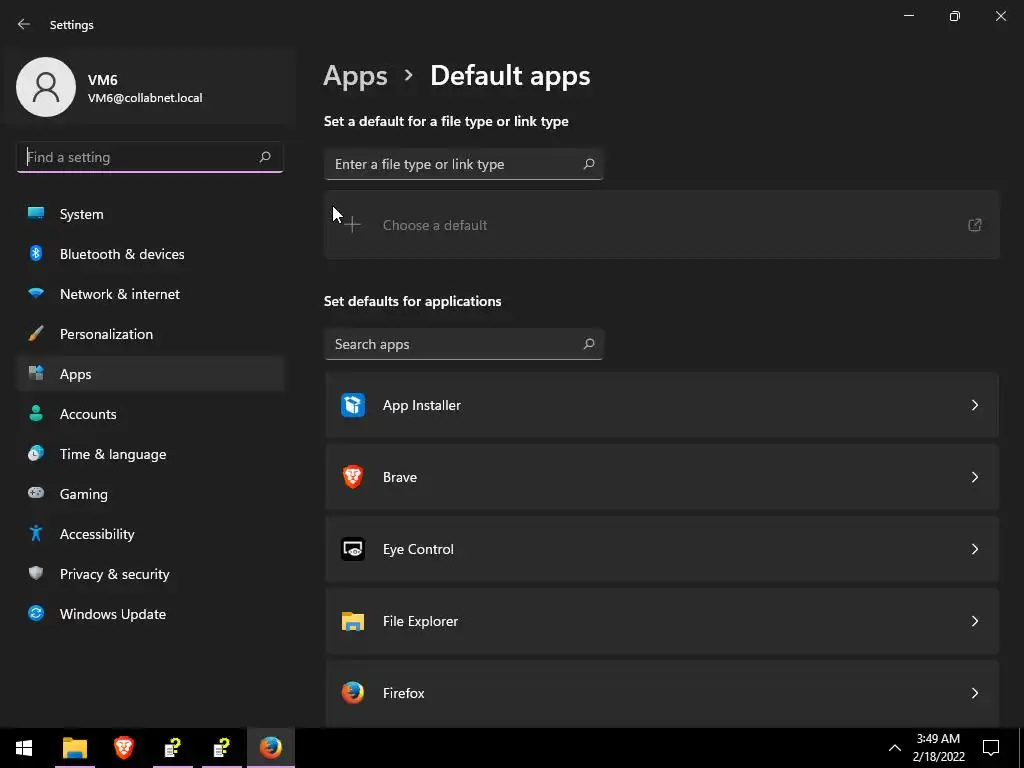
Task: Click the Privacy & security shield icon
Action: click(36, 573)
